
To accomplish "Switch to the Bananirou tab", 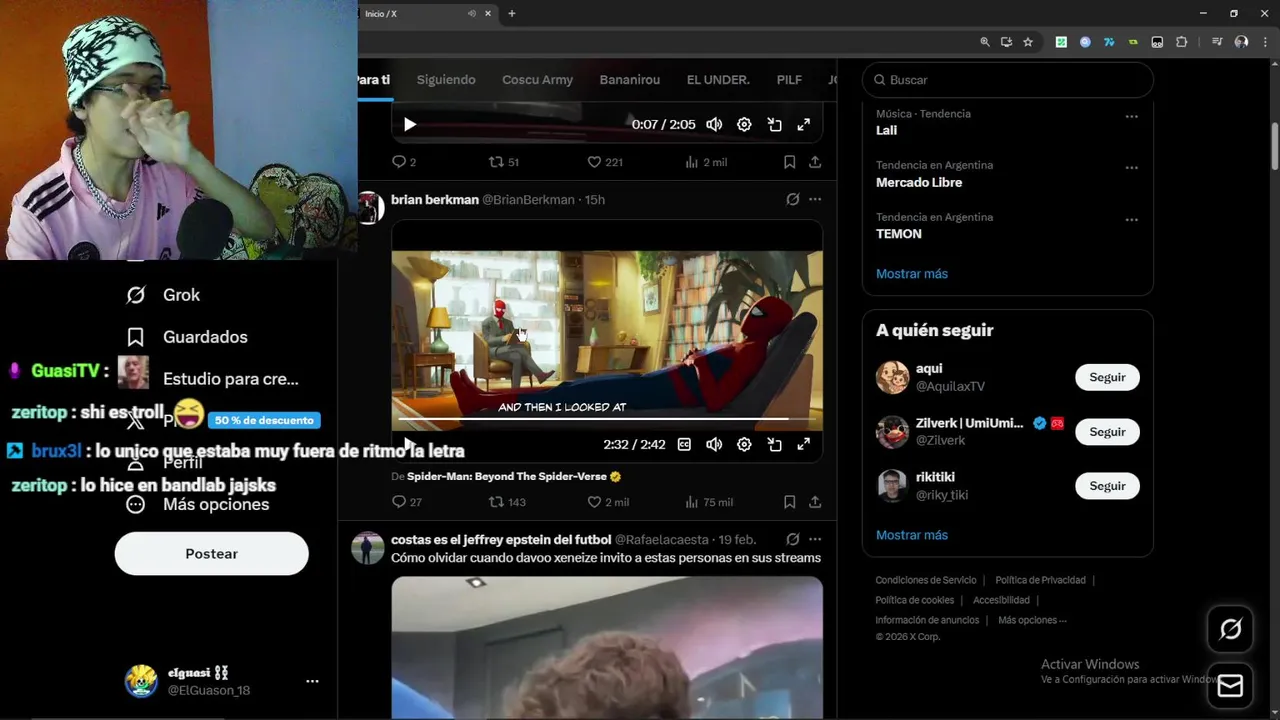I will tap(630, 80).
